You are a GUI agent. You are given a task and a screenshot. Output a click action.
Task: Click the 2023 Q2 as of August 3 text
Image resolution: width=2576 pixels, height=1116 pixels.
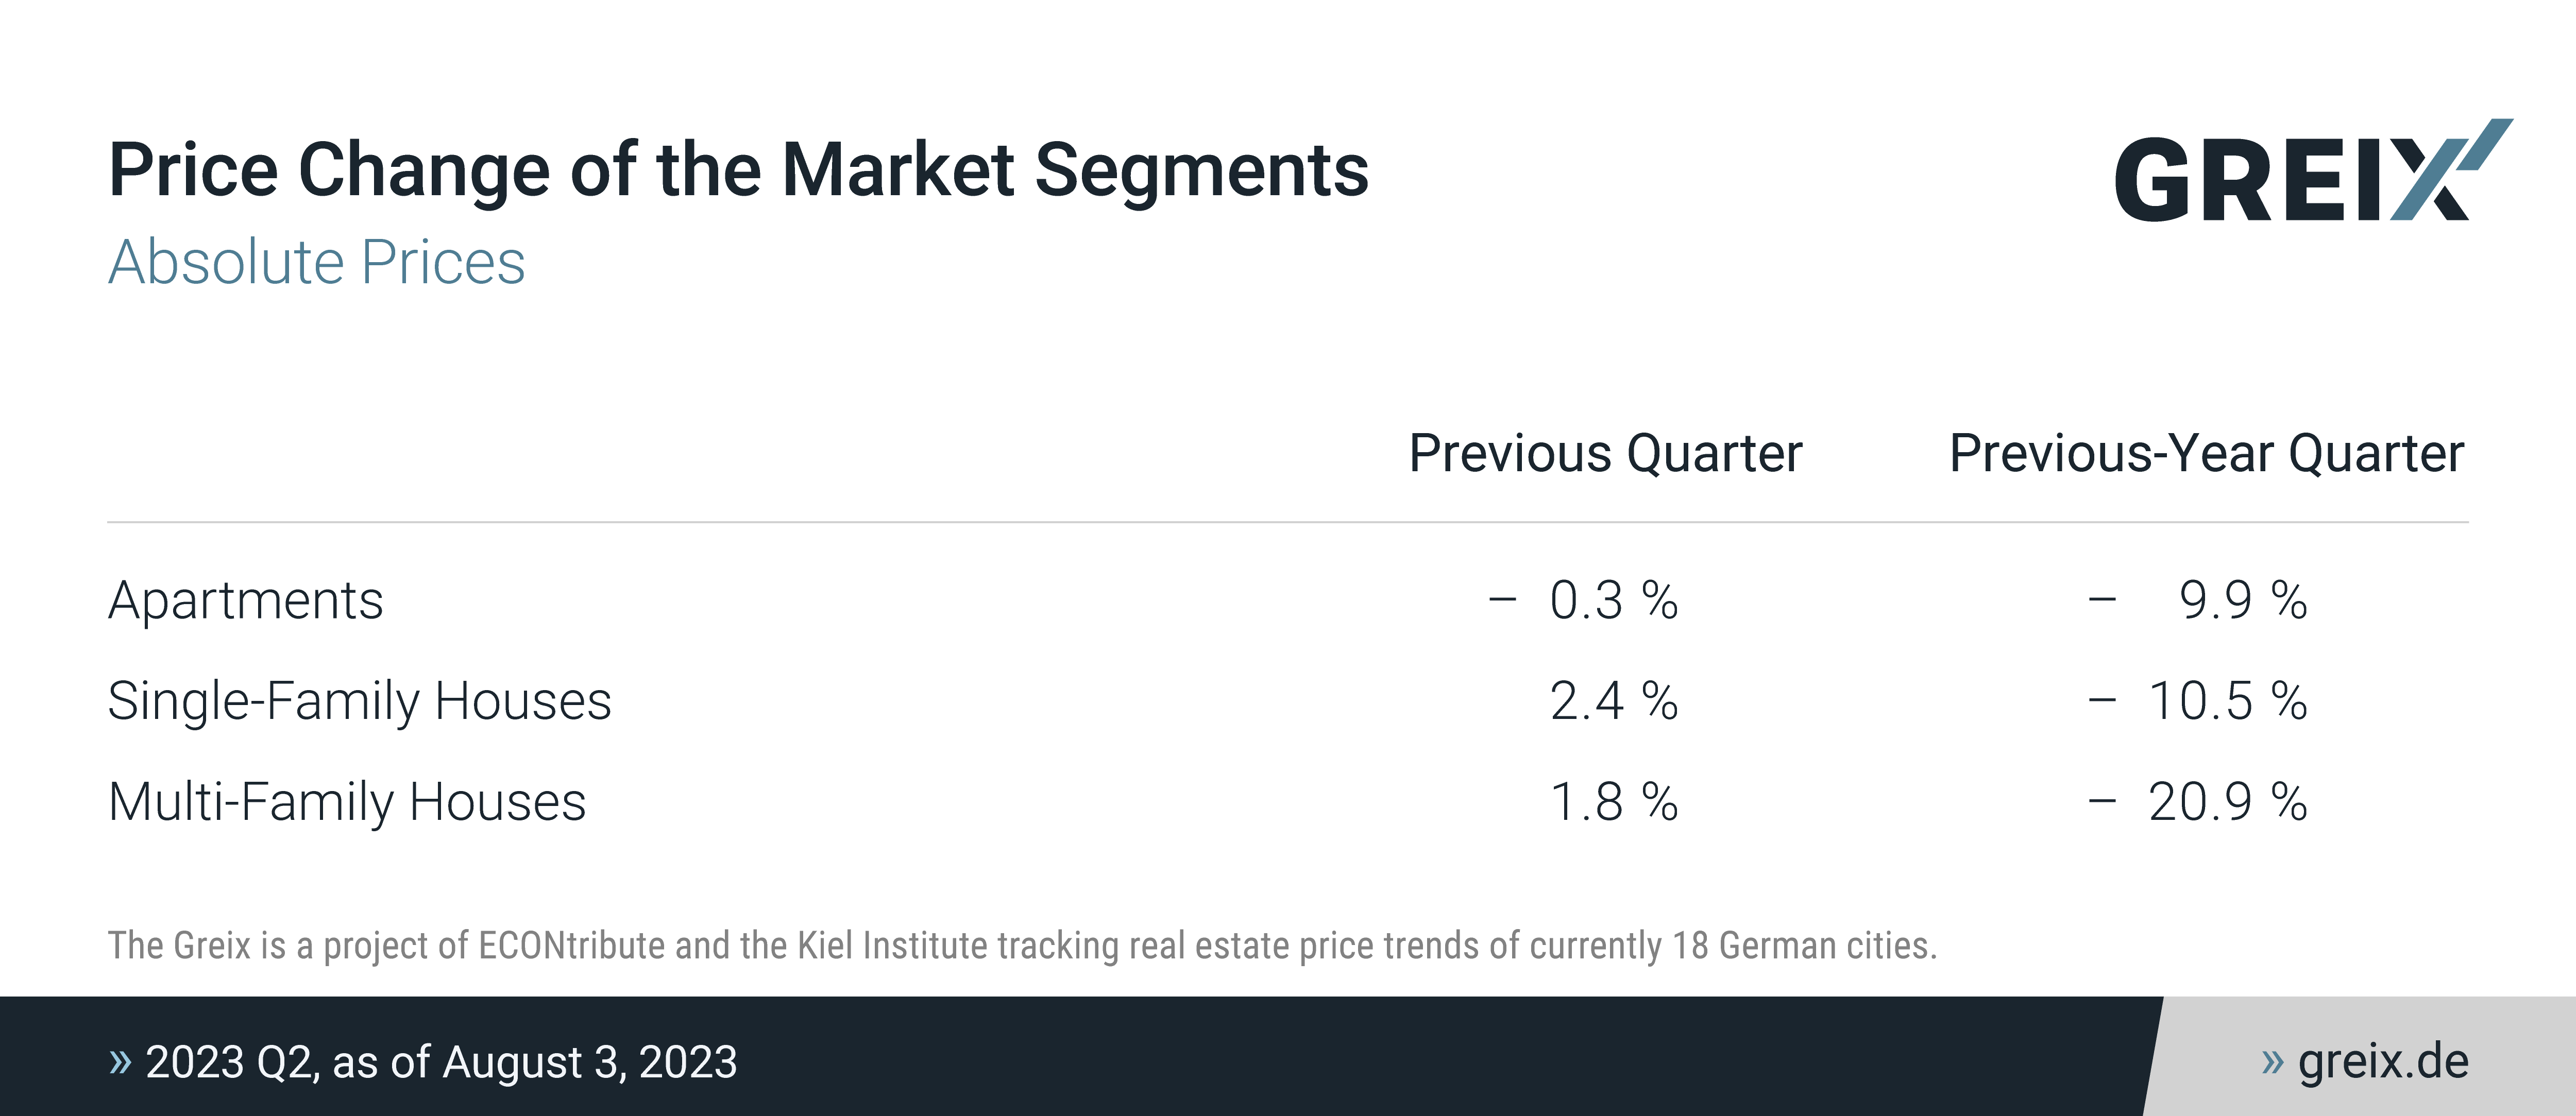pos(441,1062)
